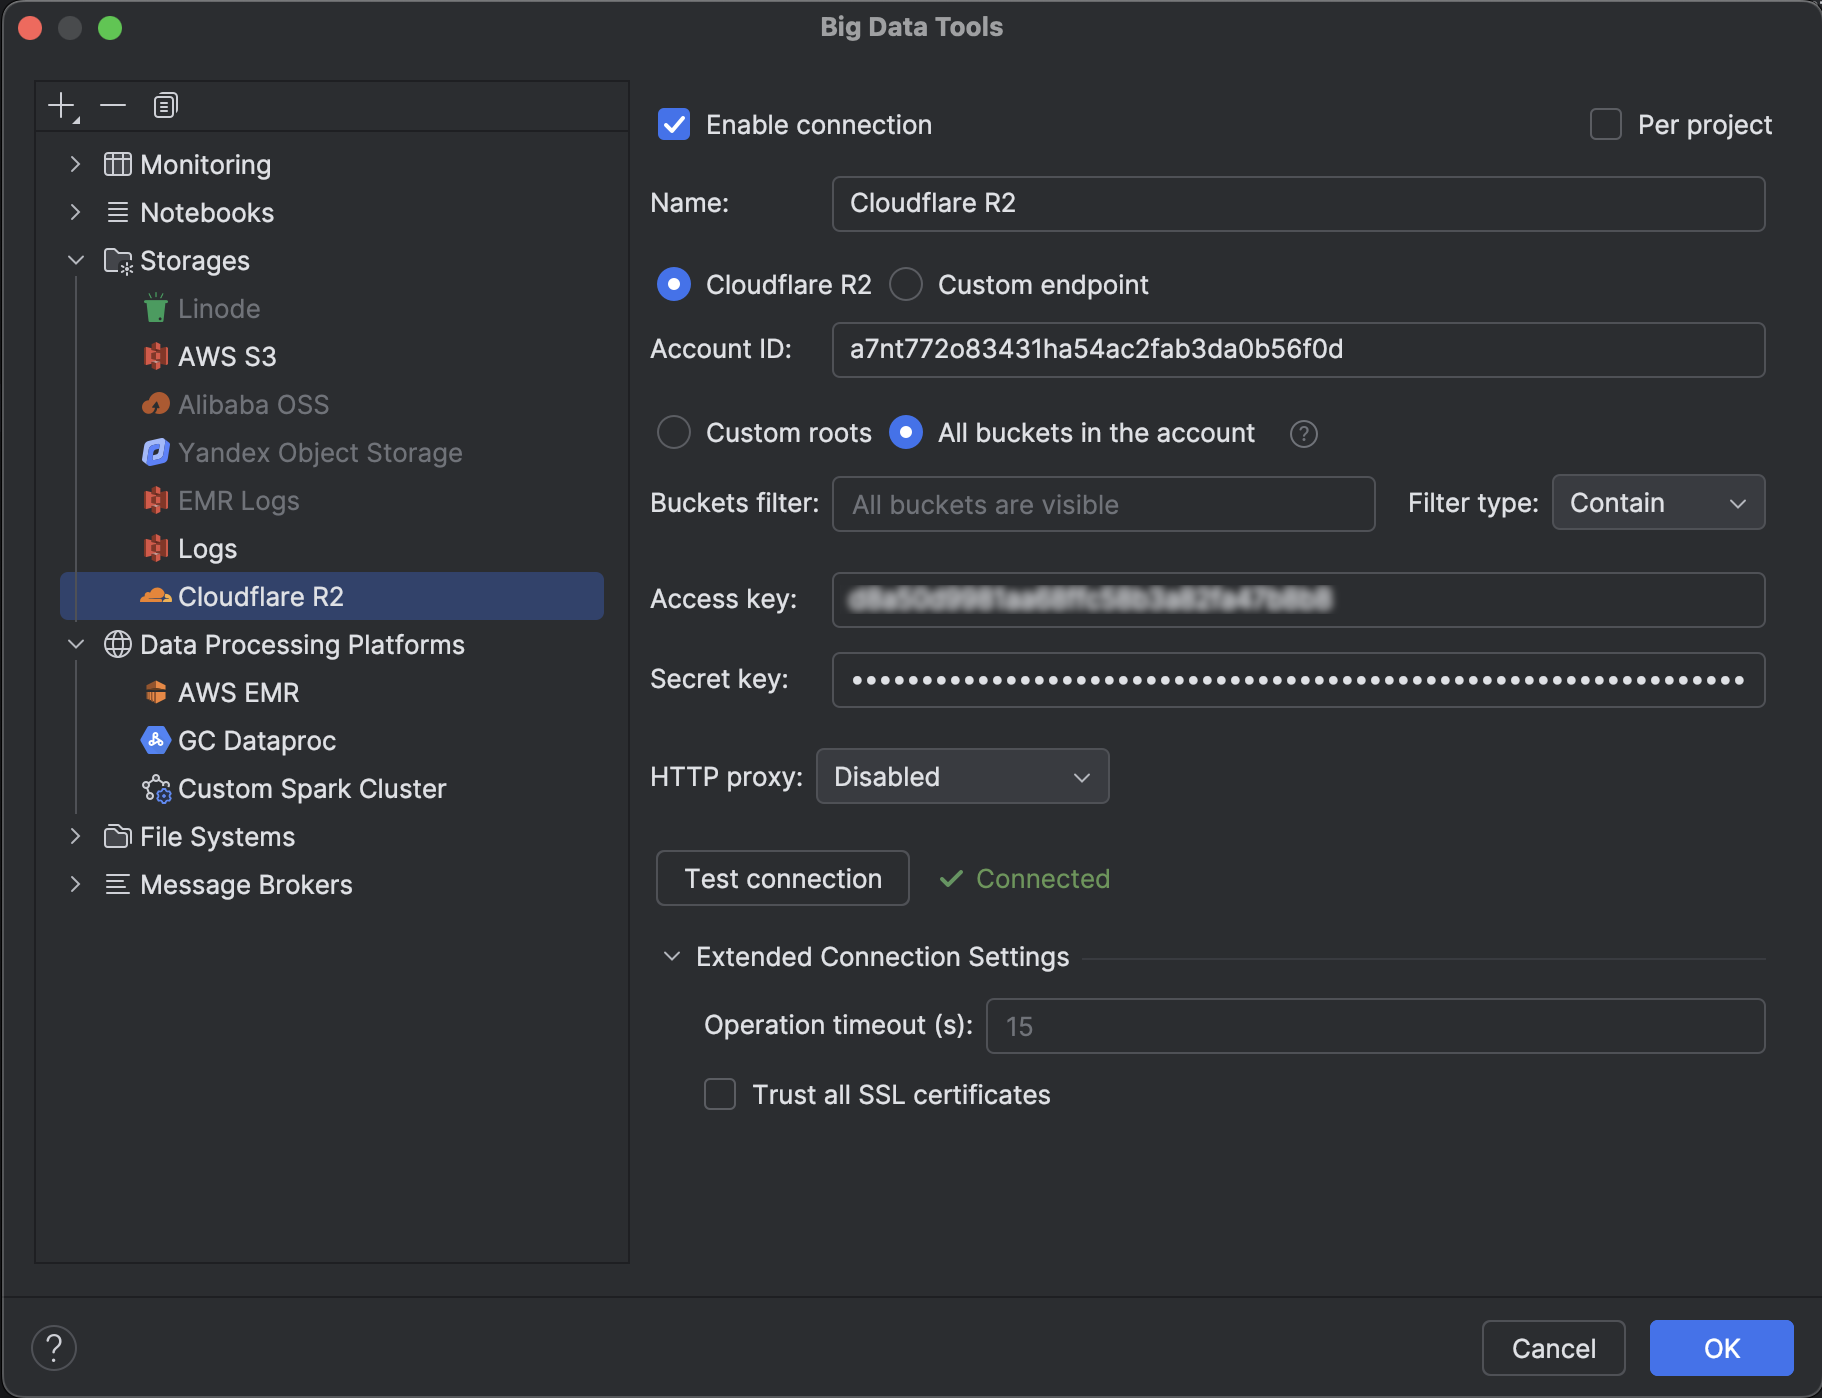Expand the Message Brokers section
The width and height of the screenshot is (1822, 1398).
(x=76, y=884)
